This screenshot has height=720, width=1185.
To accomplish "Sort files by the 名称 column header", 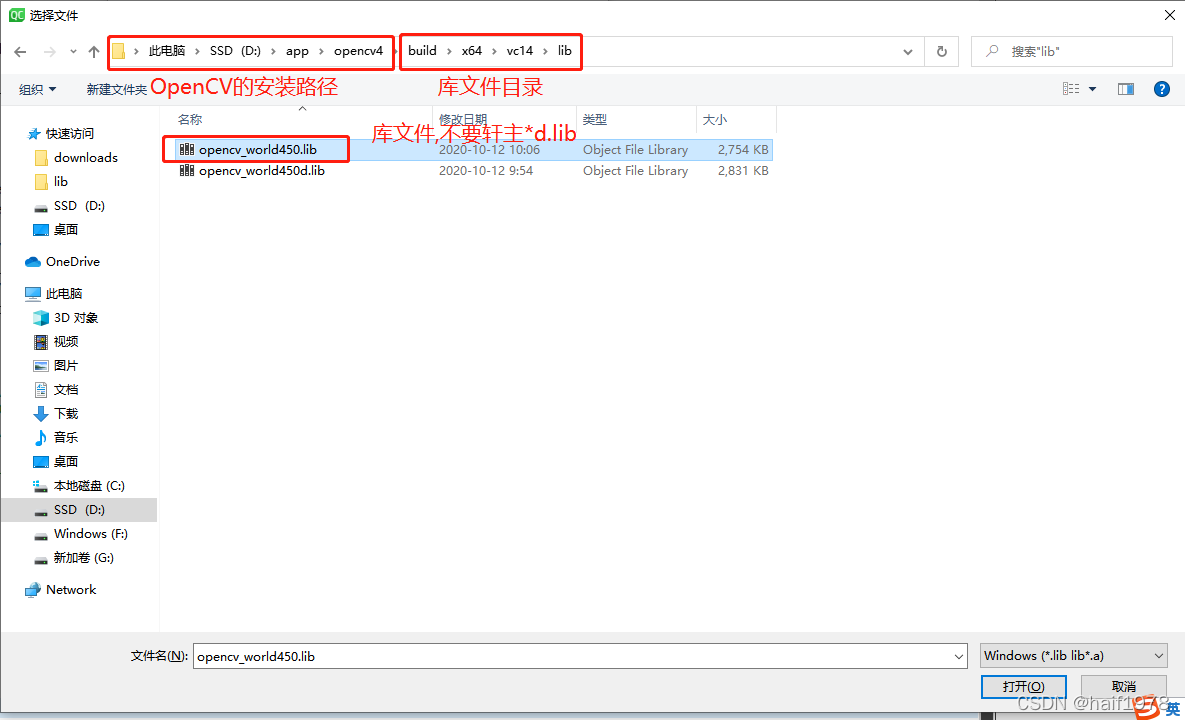I will pyautogui.click(x=190, y=119).
